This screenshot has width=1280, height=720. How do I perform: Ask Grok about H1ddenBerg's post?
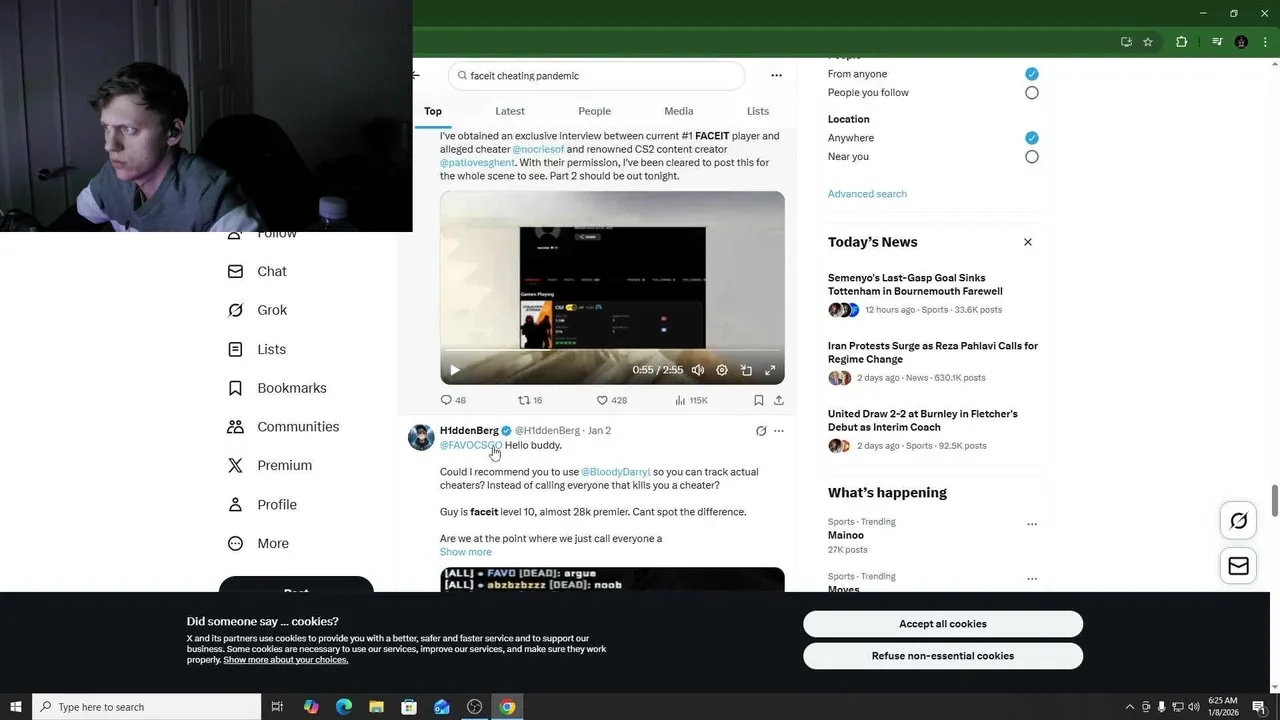(x=761, y=431)
